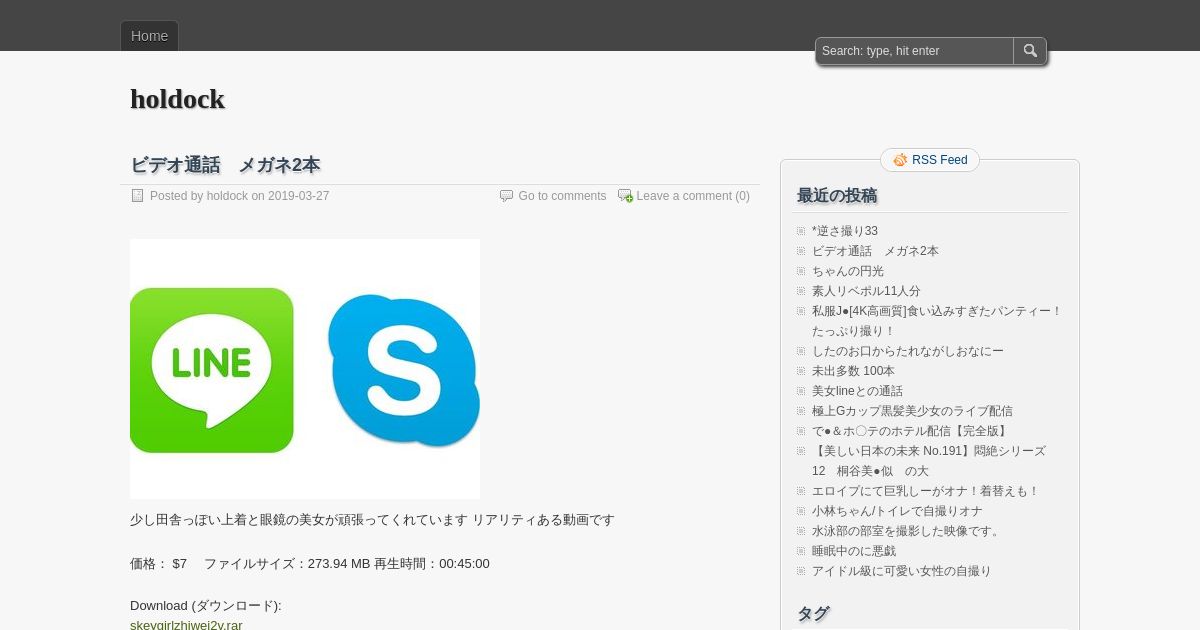
Task: Open recent post 極上Gカップ黒髪美少女のライブ配信
Action: coord(912,411)
